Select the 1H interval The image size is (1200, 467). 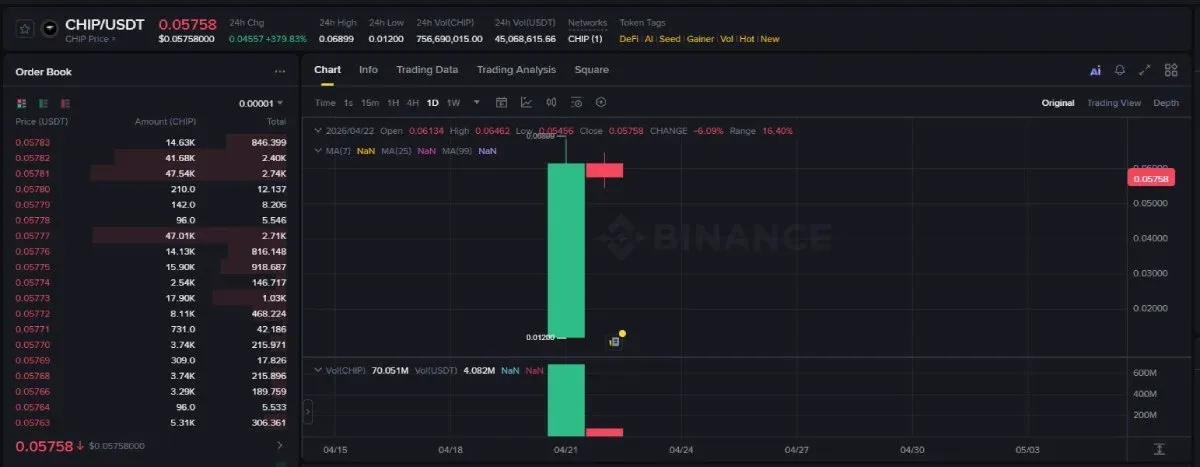point(393,103)
